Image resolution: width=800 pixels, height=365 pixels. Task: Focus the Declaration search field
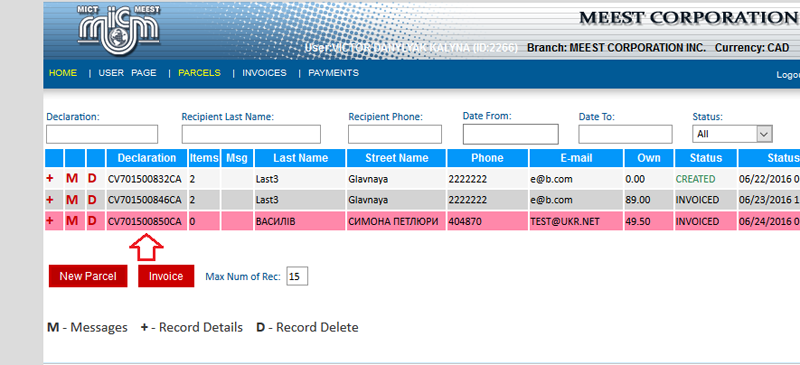pos(102,134)
